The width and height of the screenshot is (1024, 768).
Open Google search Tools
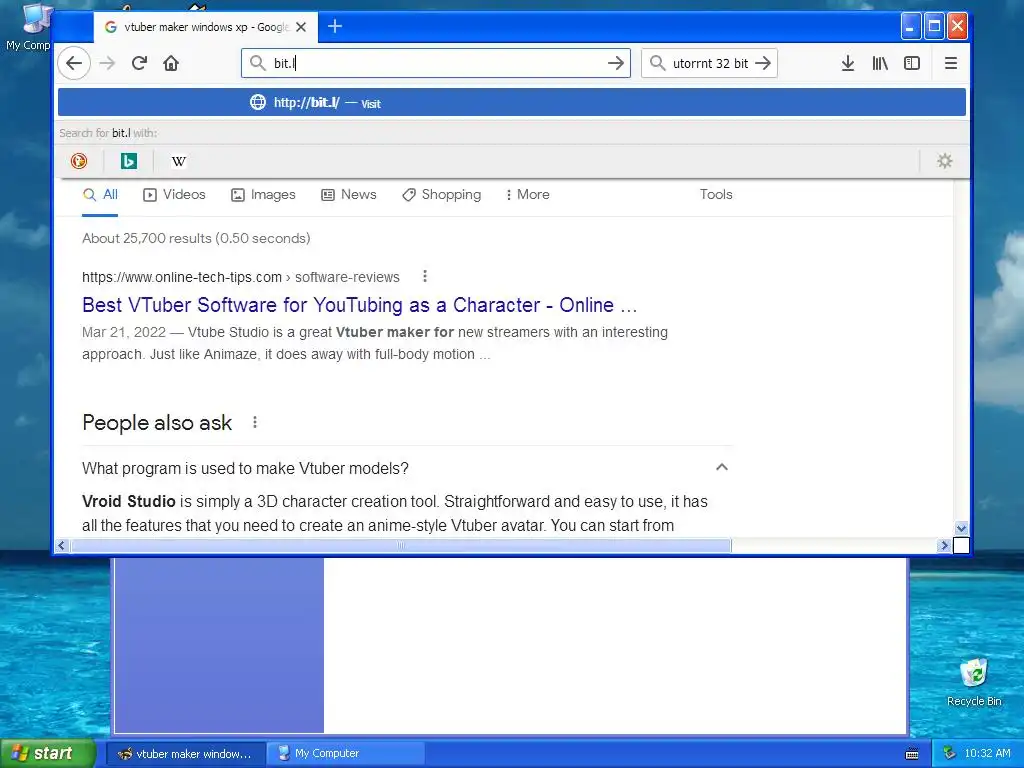tap(716, 195)
